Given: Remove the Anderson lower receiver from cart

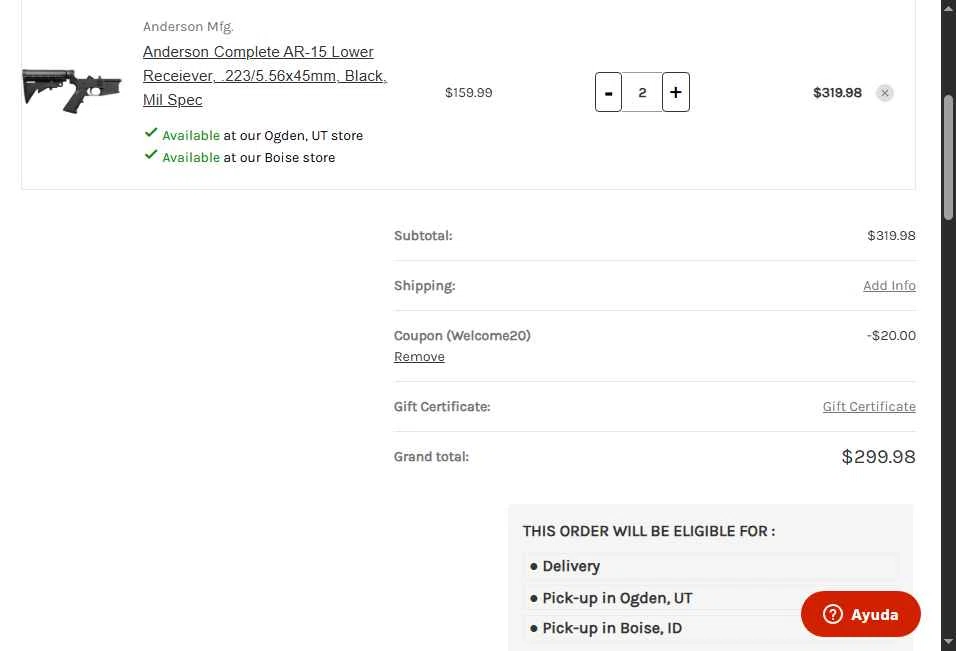Looking at the screenshot, I should click(885, 93).
